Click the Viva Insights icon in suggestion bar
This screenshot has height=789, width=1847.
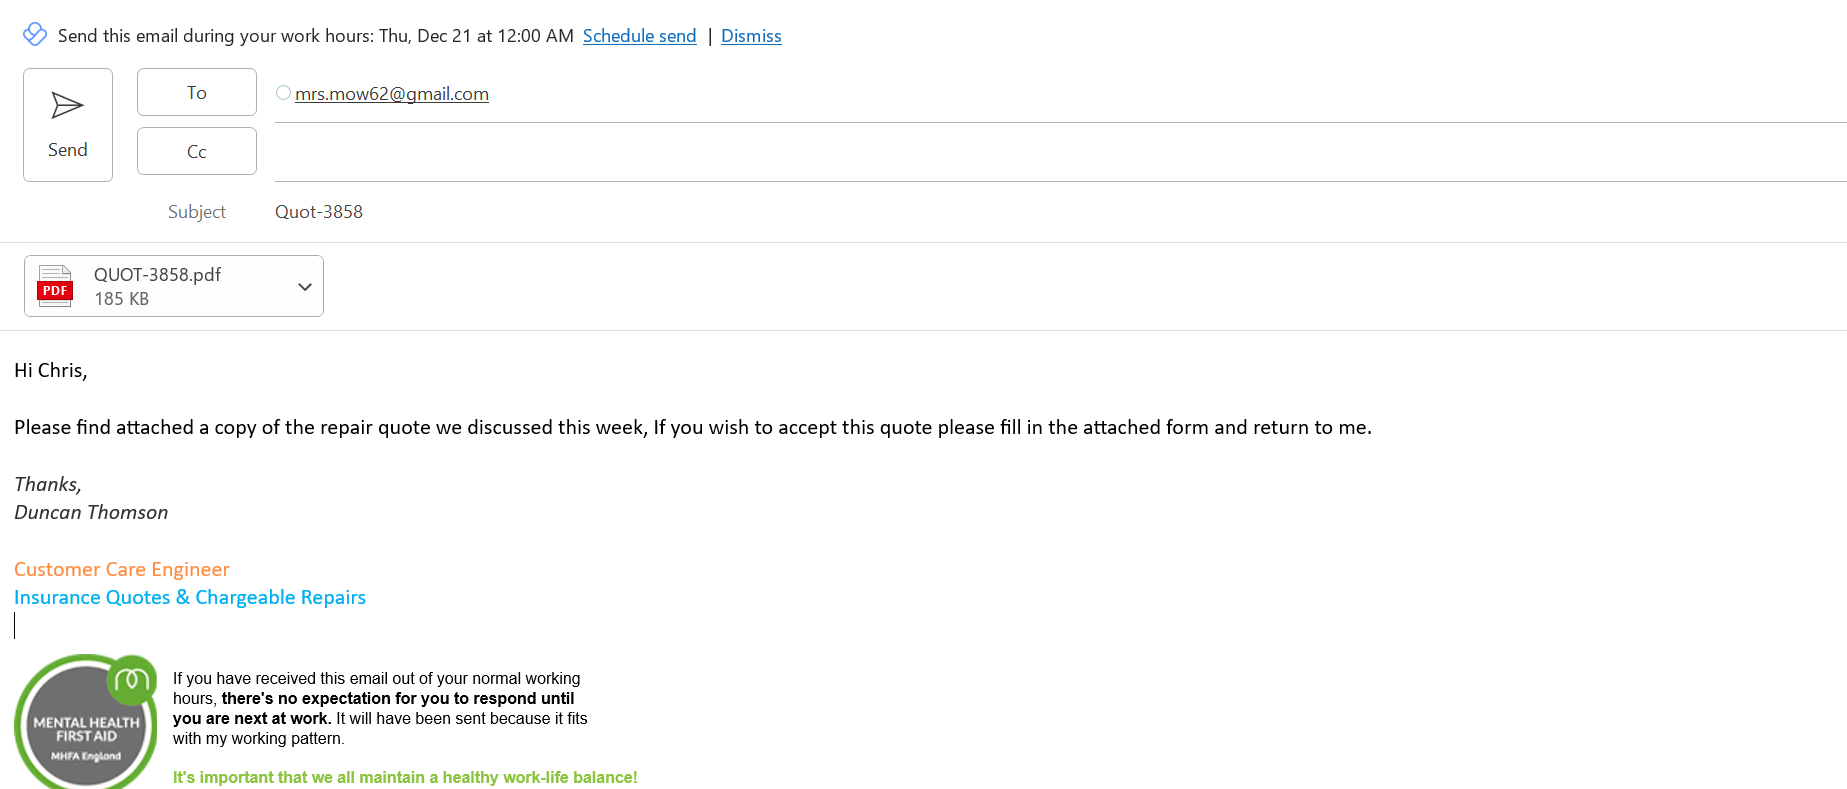pos(35,35)
